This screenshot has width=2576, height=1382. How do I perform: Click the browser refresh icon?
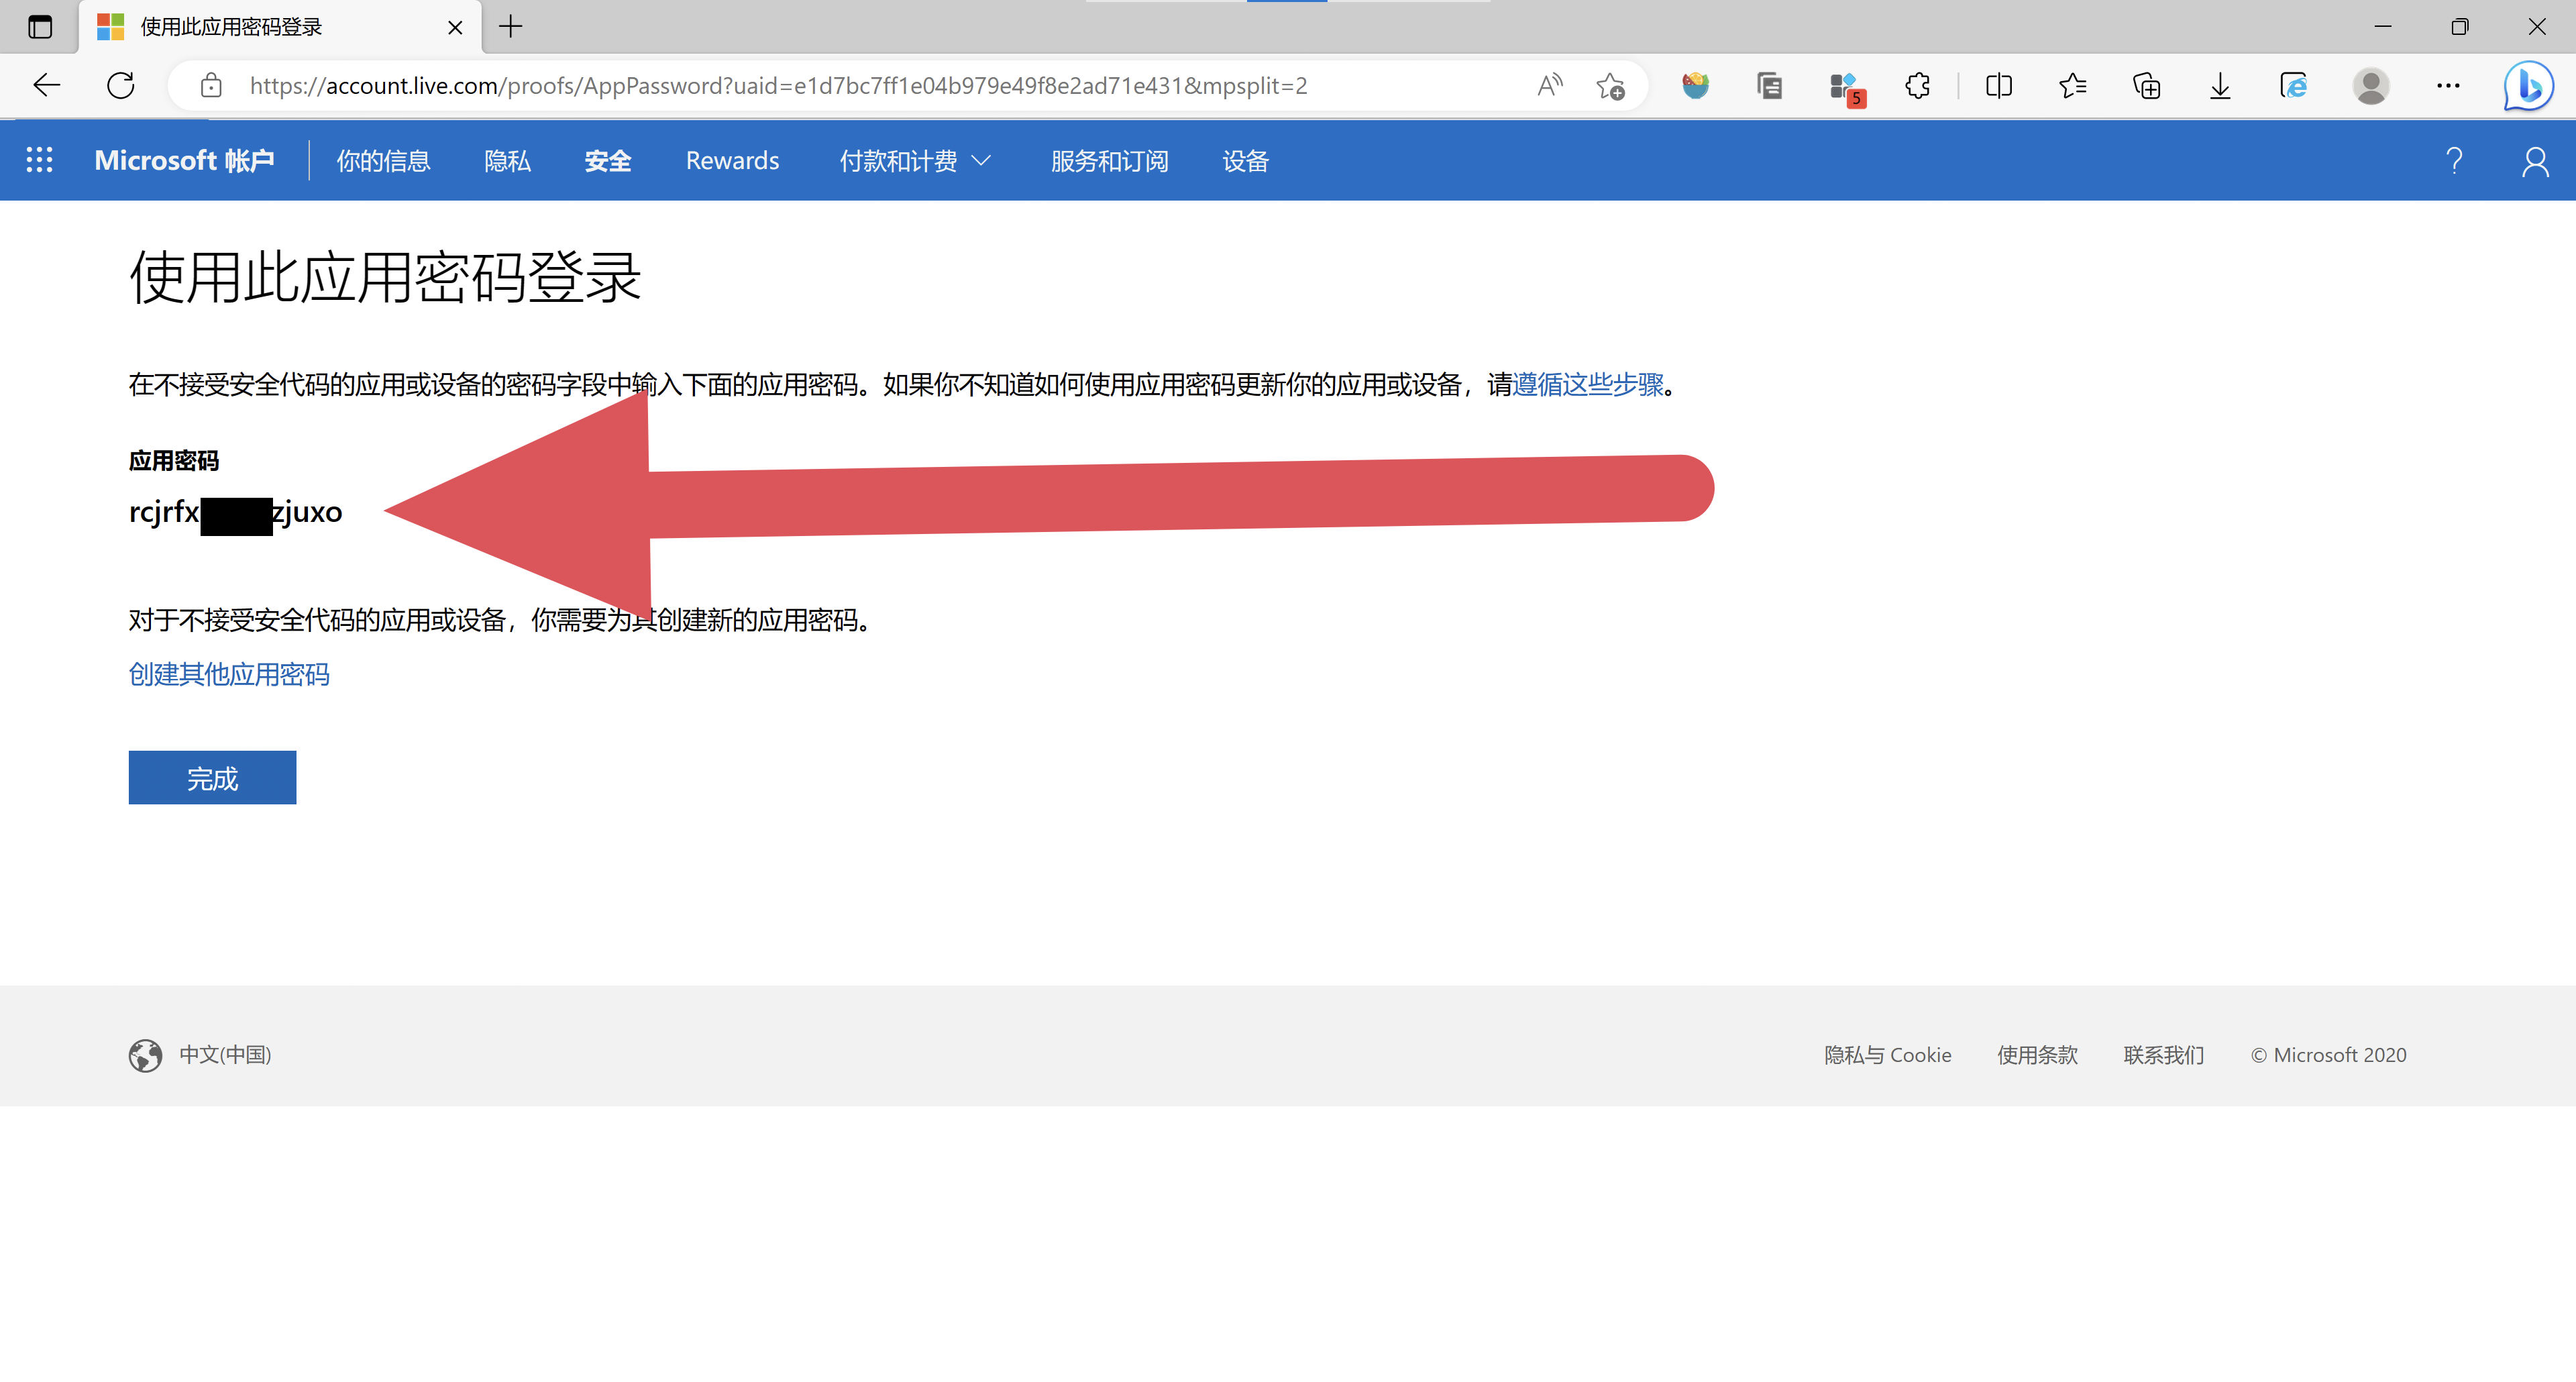[x=121, y=86]
